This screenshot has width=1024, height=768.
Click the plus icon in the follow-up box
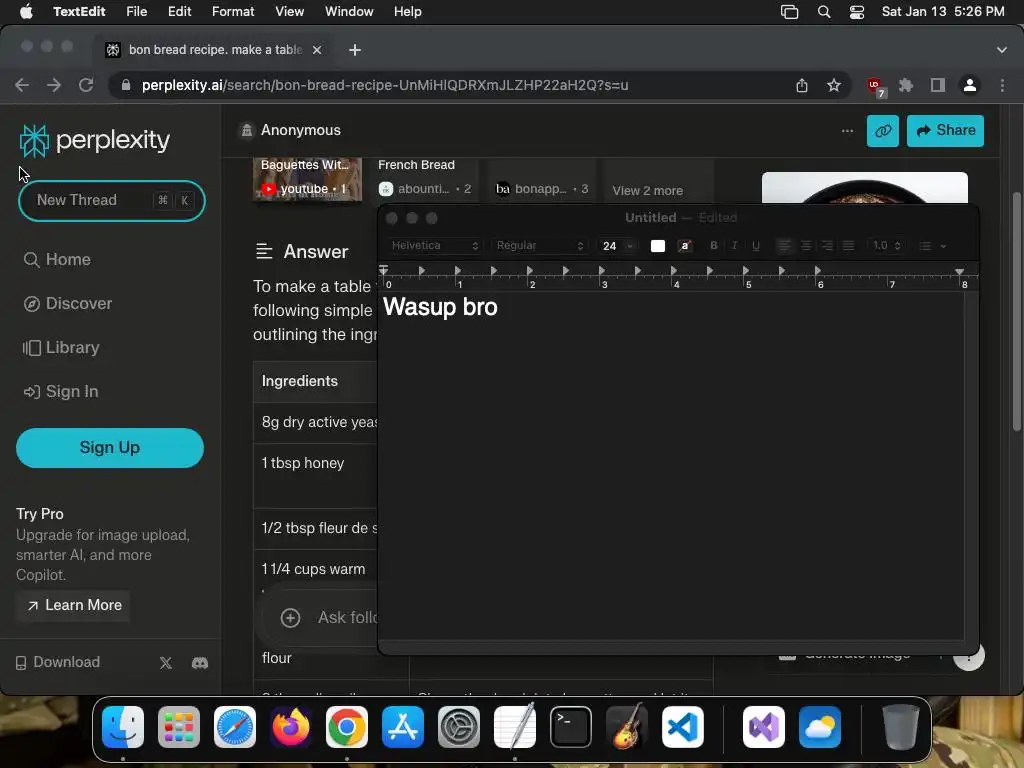coord(290,617)
